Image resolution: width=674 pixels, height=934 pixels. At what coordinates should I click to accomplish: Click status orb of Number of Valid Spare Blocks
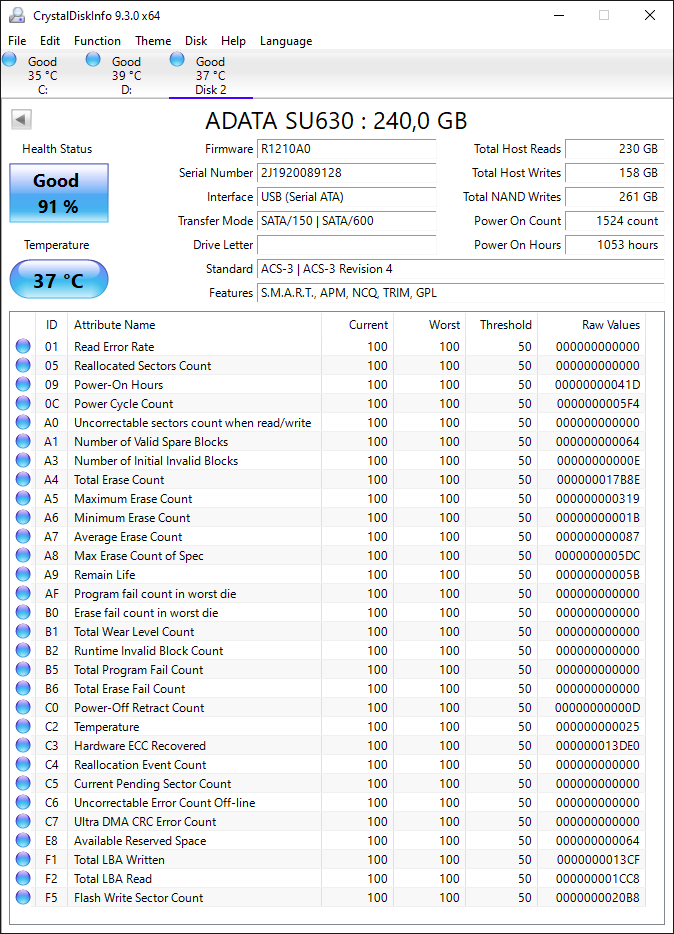coord(23,441)
